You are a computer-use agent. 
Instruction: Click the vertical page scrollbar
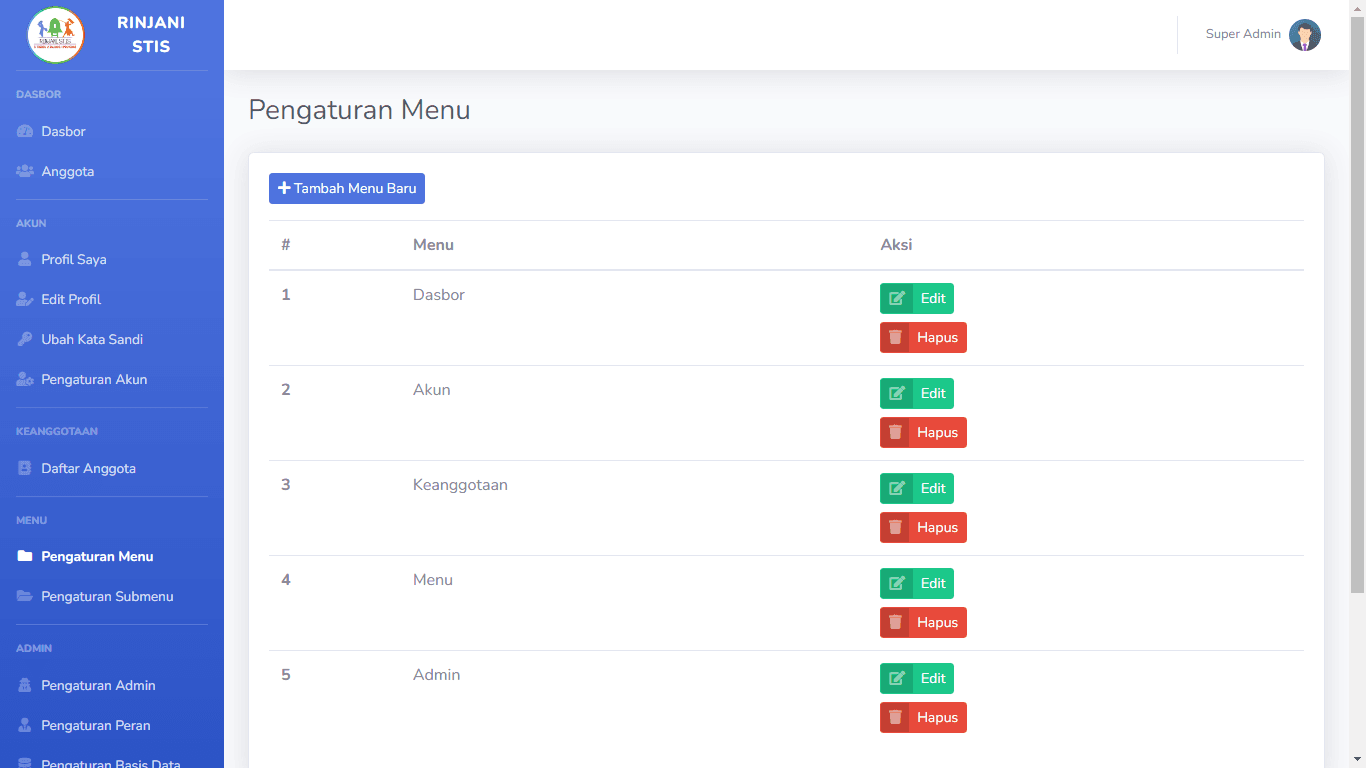point(1357,300)
